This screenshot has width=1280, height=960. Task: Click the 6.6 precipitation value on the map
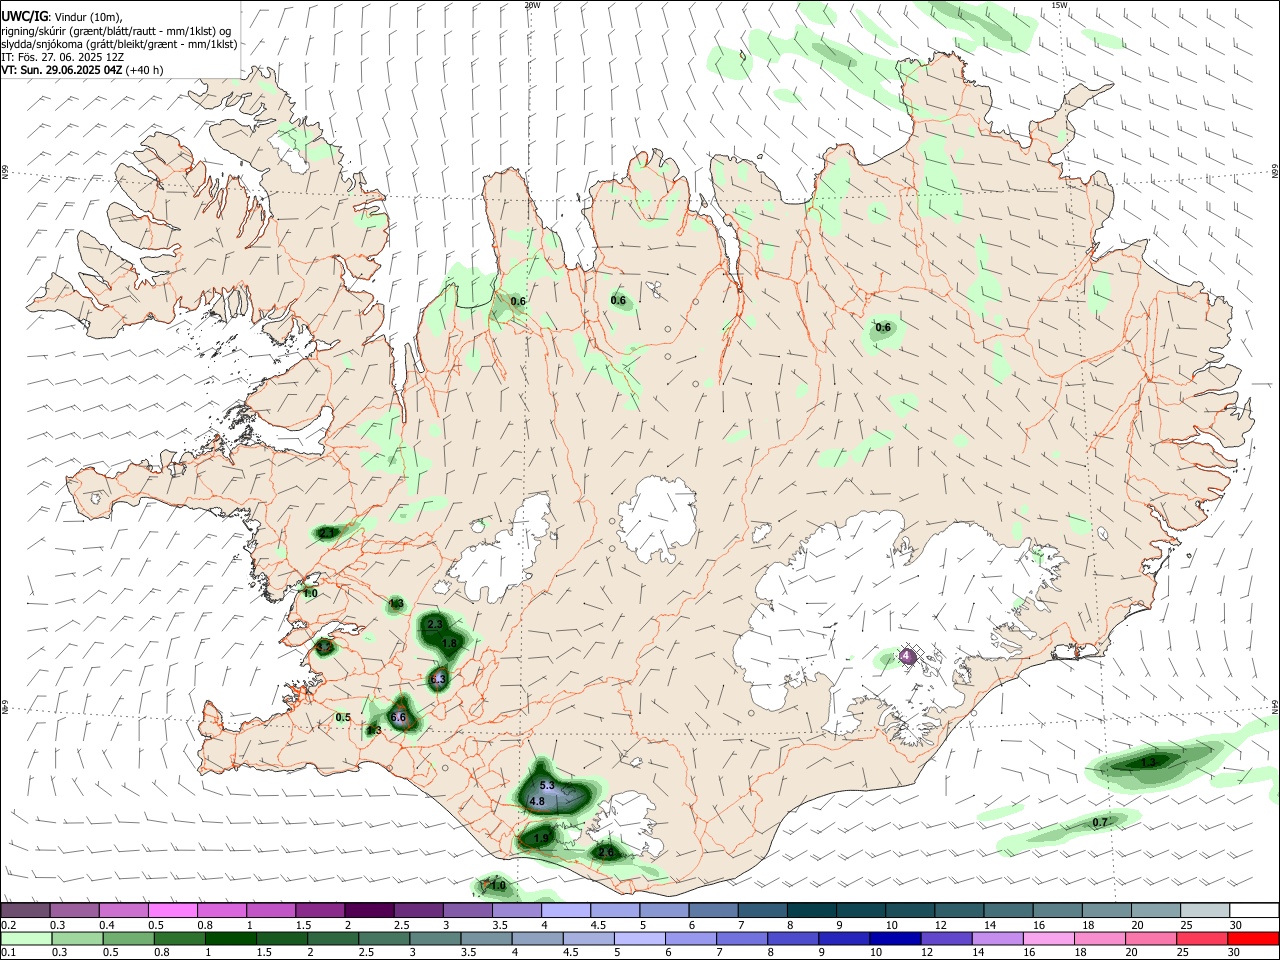[398, 717]
